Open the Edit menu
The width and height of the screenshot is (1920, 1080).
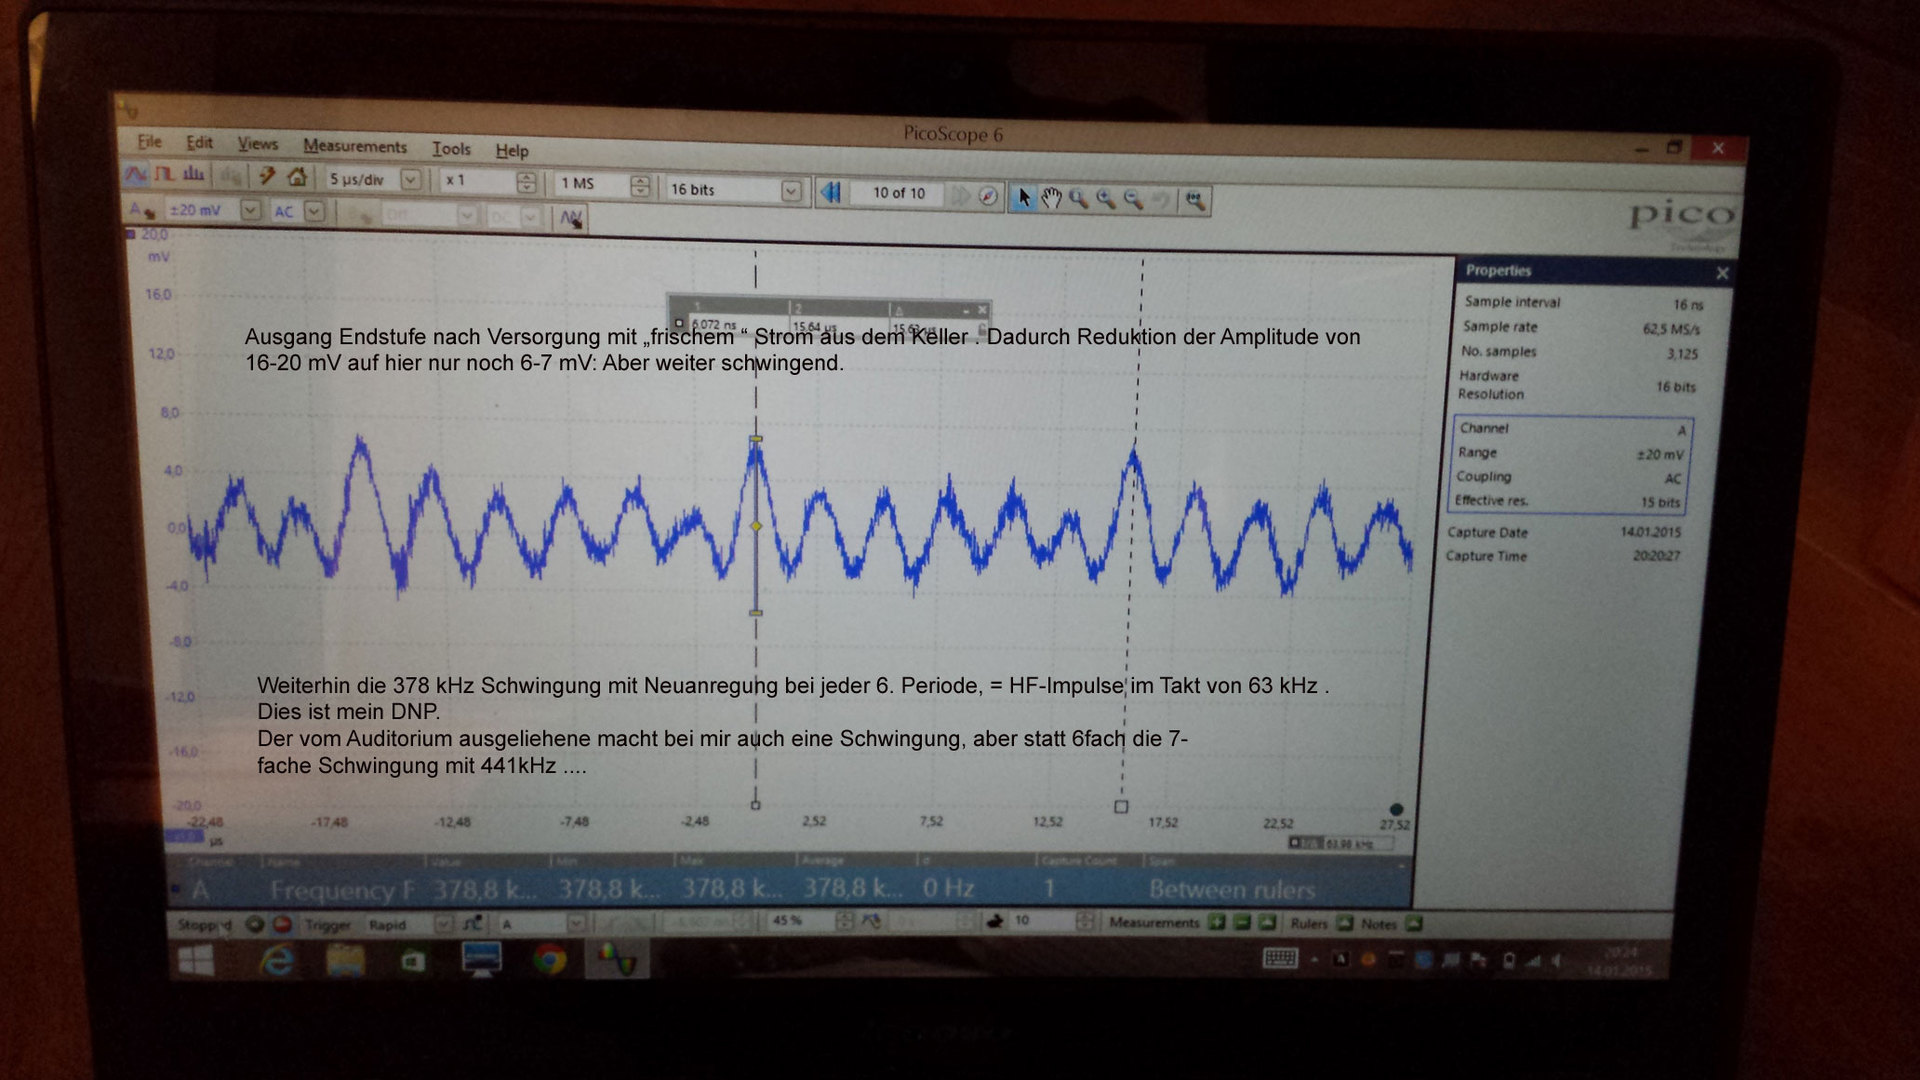point(199,143)
